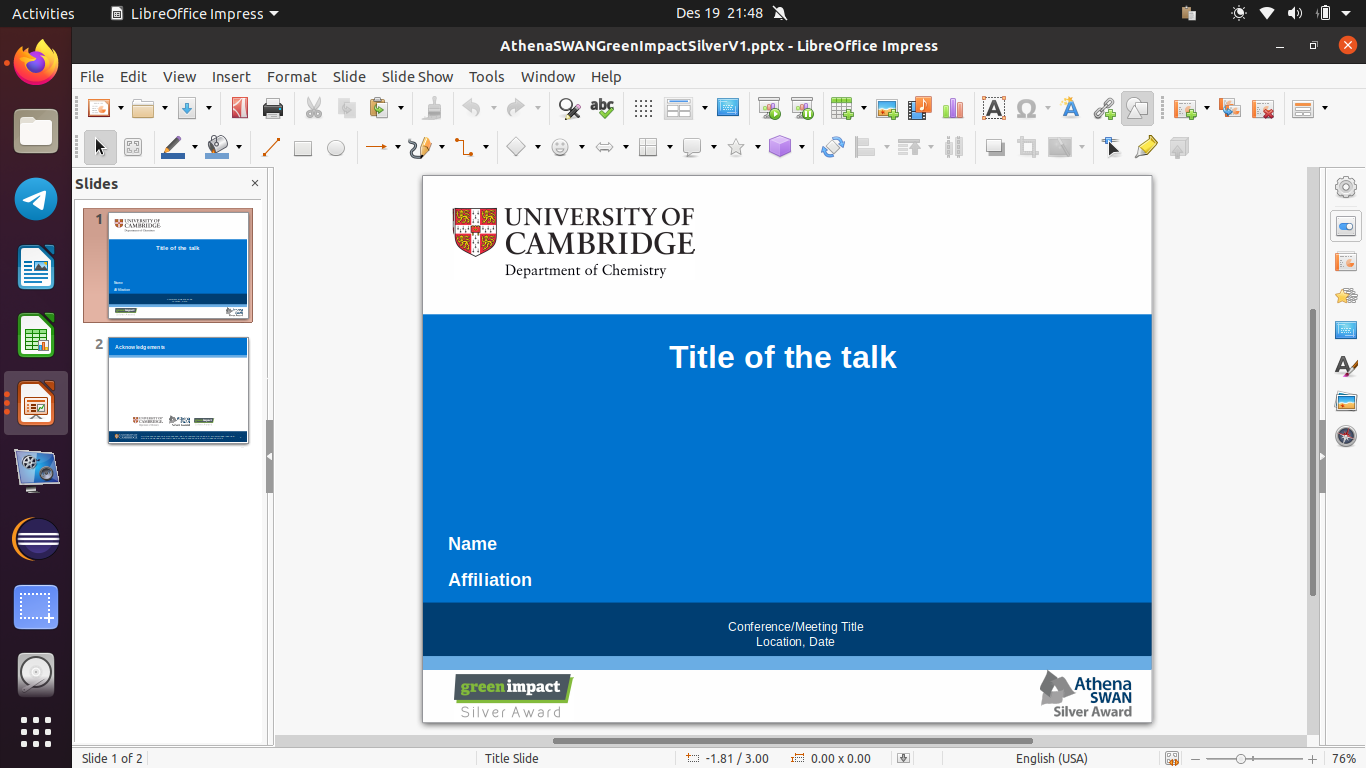Open Find & Replace tool

tap(569, 108)
